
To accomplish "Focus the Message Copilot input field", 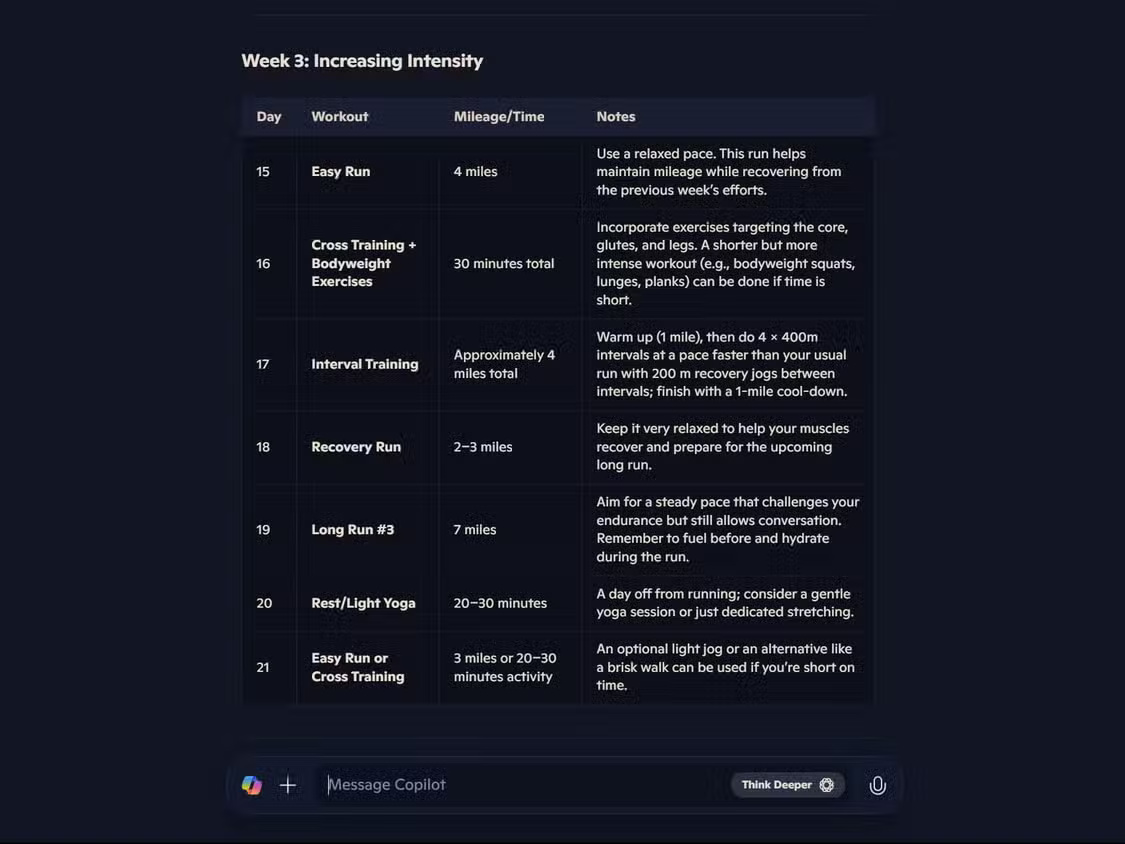I will 520,785.
